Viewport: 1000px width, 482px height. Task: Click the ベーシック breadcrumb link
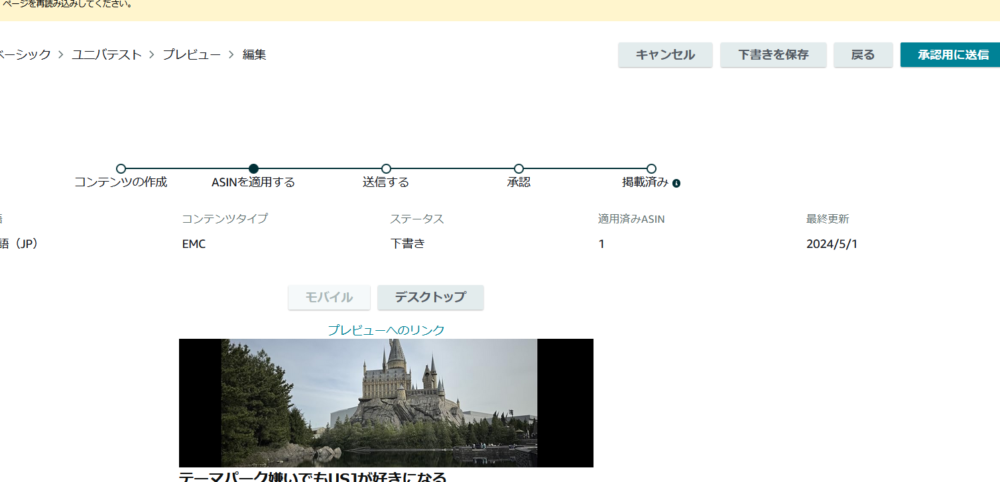25,54
